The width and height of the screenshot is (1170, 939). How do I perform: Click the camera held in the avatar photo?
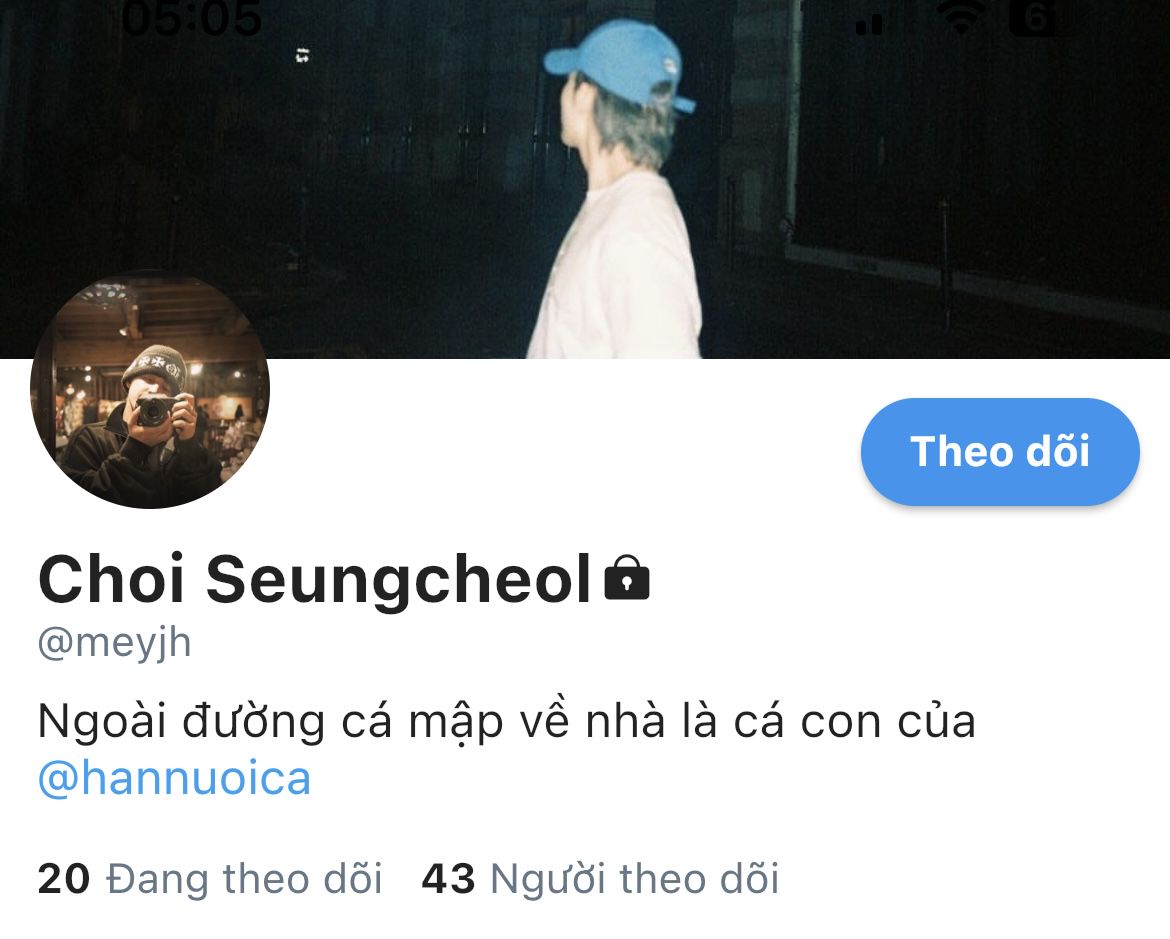(157, 411)
